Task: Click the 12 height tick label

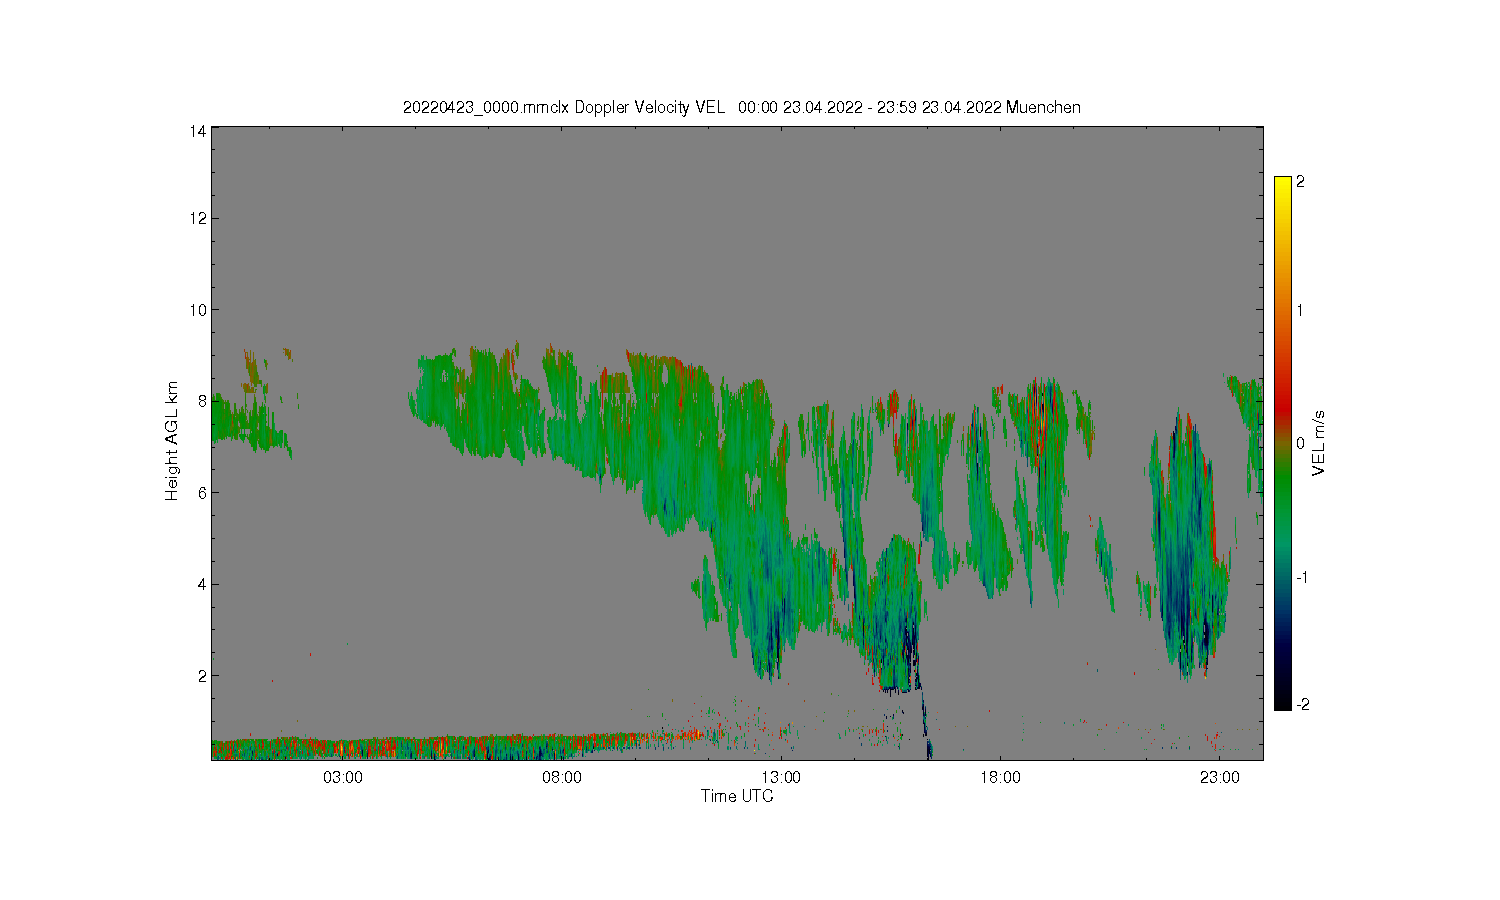Action: pos(199,218)
